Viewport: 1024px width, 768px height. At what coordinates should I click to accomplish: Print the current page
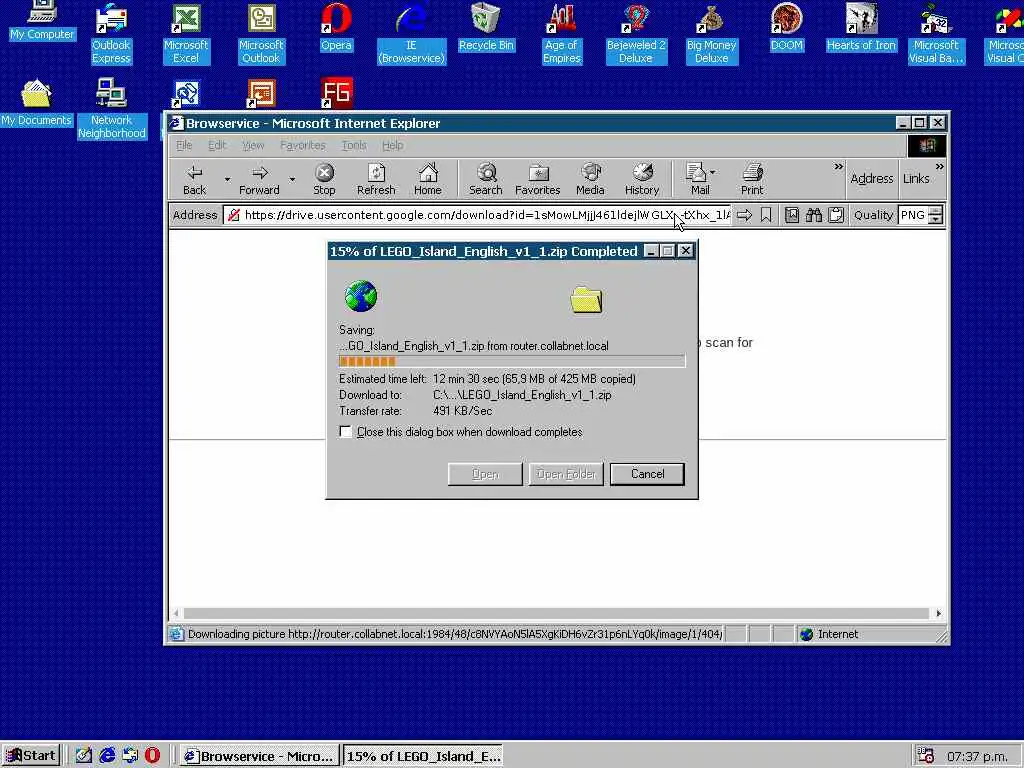752,179
